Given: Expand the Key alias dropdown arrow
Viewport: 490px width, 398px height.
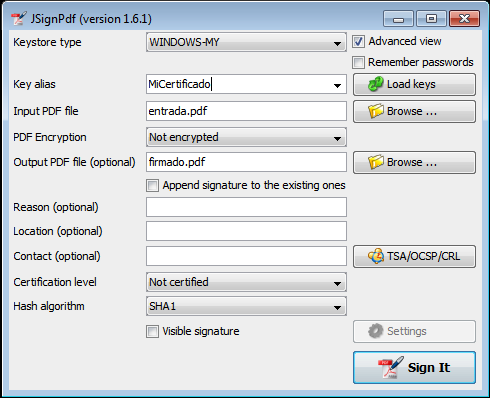Looking at the screenshot, I should 337,85.
